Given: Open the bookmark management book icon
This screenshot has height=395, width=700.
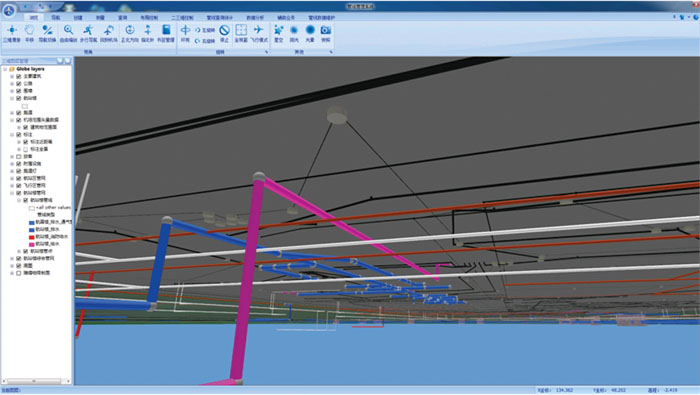Looking at the screenshot, I should tap(166, 33).
